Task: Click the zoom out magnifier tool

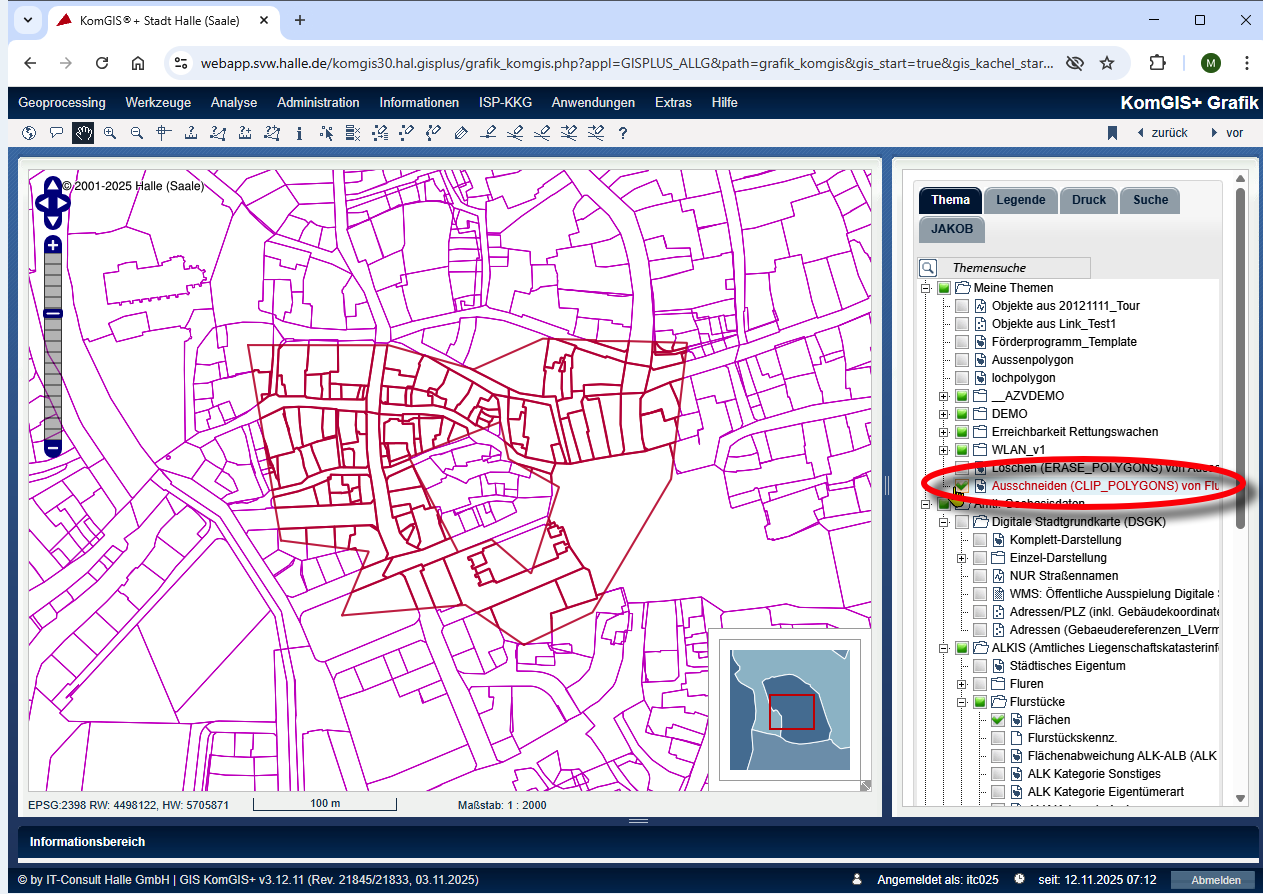Action: [x=137, y=133]
